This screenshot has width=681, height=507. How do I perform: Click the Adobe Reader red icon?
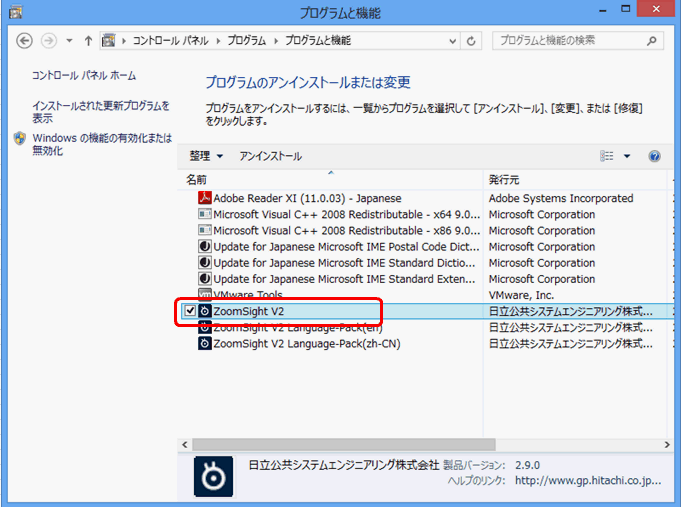point(205,198)
